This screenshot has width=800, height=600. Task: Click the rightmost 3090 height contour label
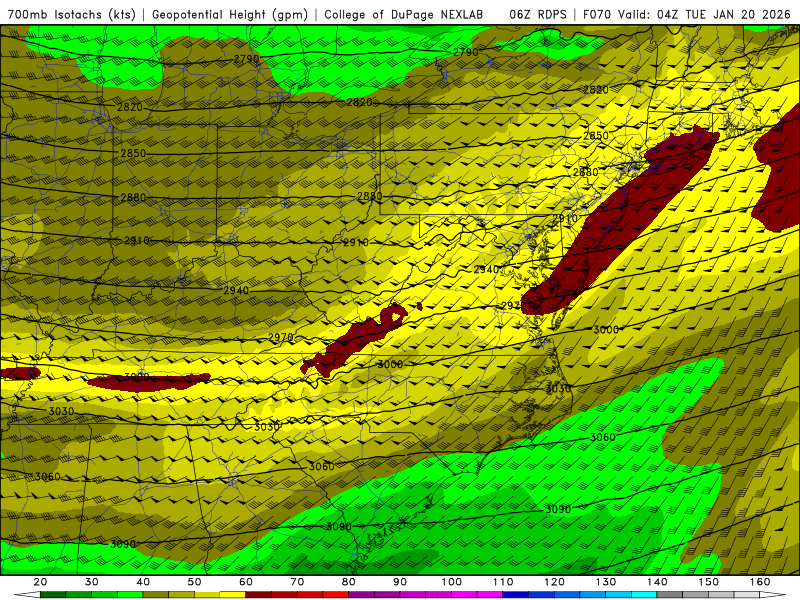click(558, 509)
